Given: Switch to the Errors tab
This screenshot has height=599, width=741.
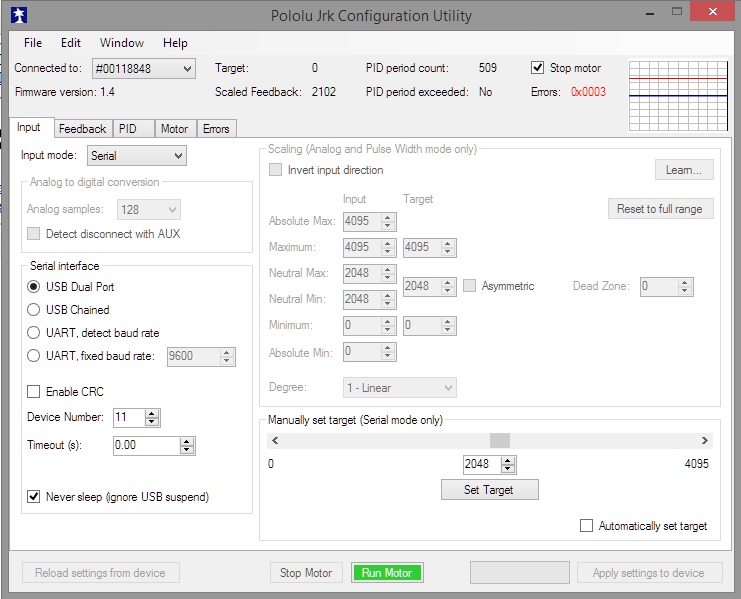Looking at the screenshot, I should click(216, 129).
